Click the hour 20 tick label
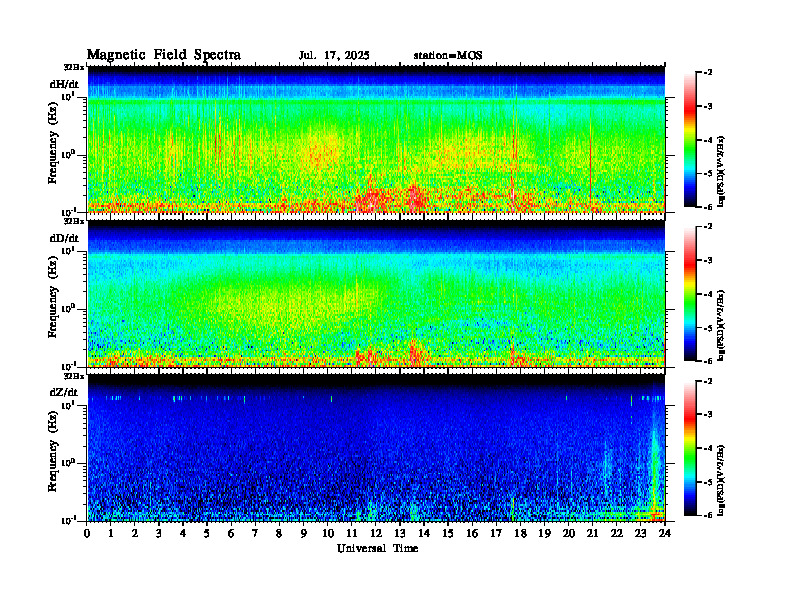The height and width of the screenshot is (612, 792). point(568,533)
